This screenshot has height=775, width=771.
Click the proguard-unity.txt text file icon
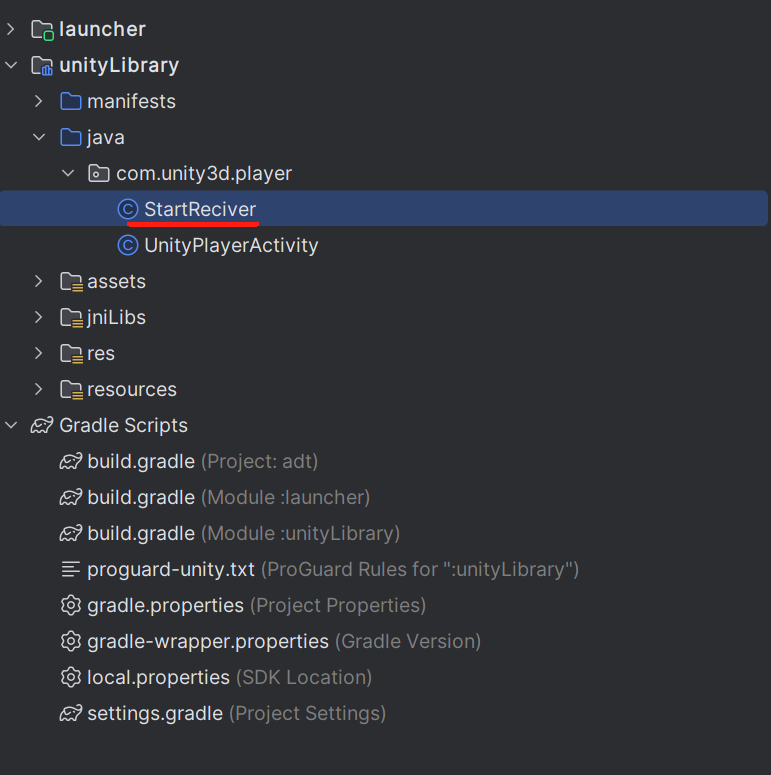[x=71, y=569]
